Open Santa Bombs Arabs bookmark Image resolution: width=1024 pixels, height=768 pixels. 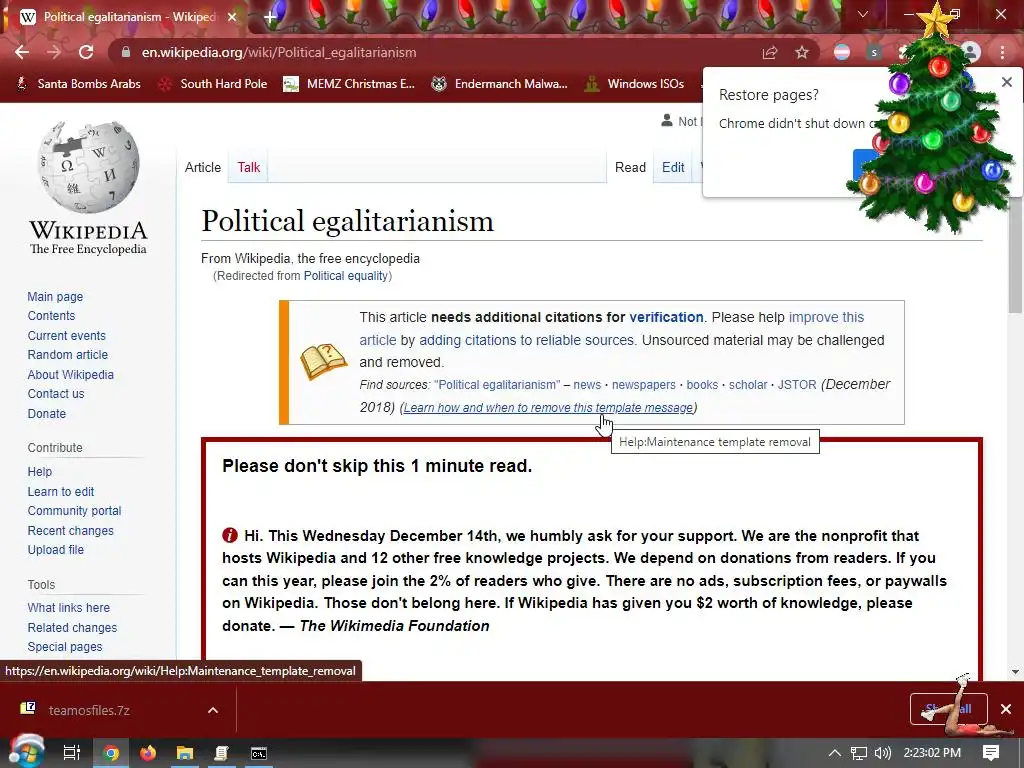[79, 84]
